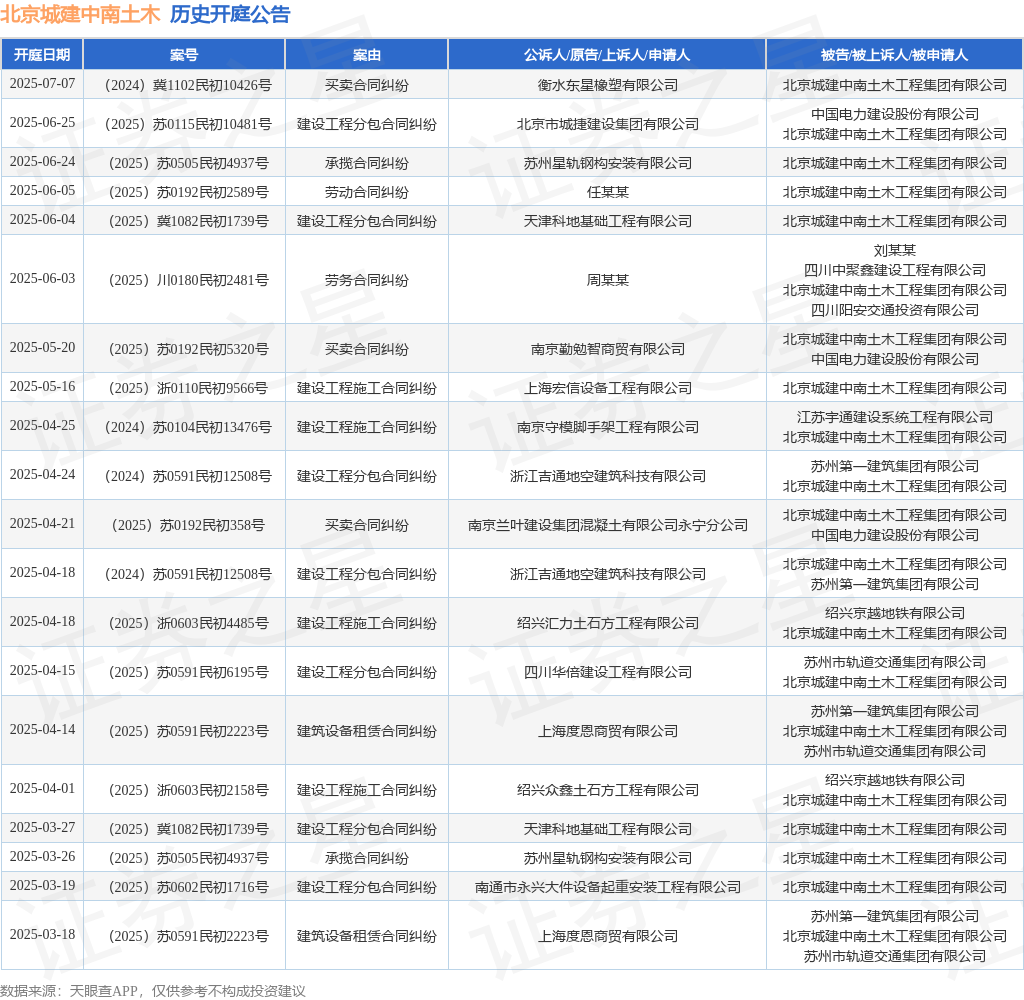Select date cell 2025-07-07
The width and height of the screenshot is (1024, 1000).
coord(42,84)
